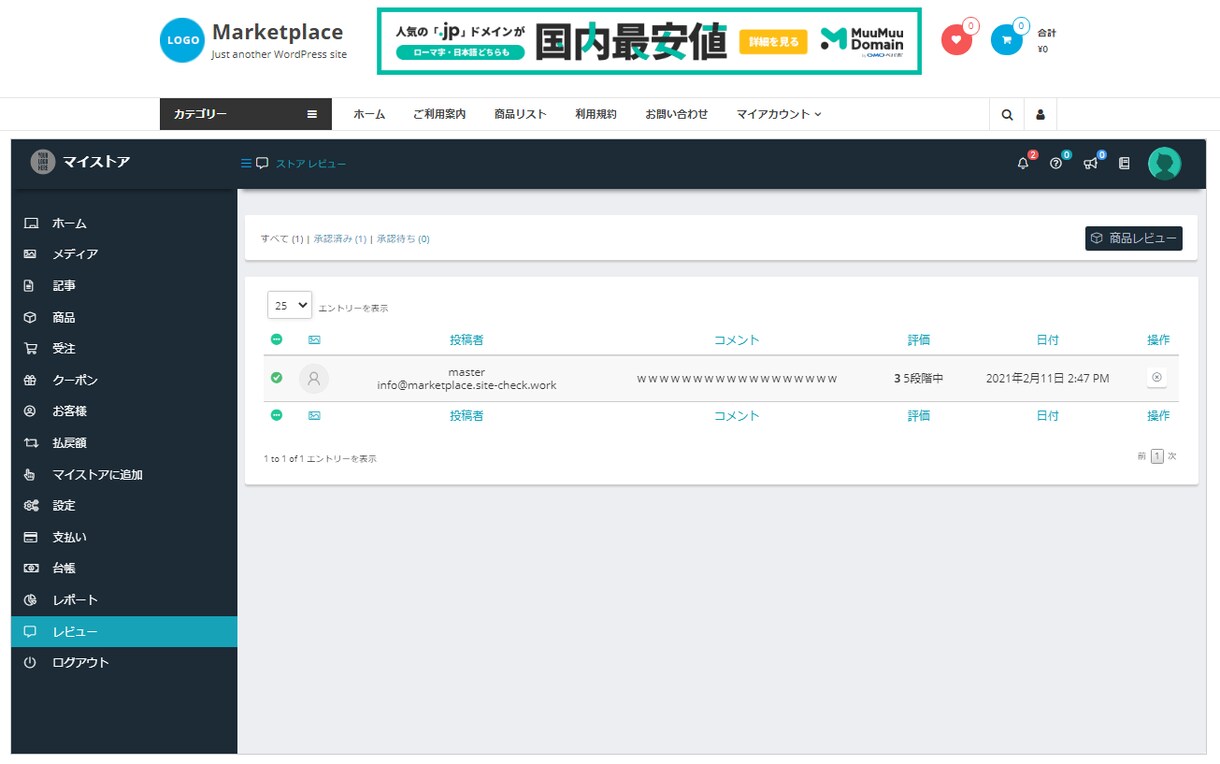Viewport: 1220px width, 764px height.
Task: Click the Marketplace LOGO circle
Action: click(182, 41)
